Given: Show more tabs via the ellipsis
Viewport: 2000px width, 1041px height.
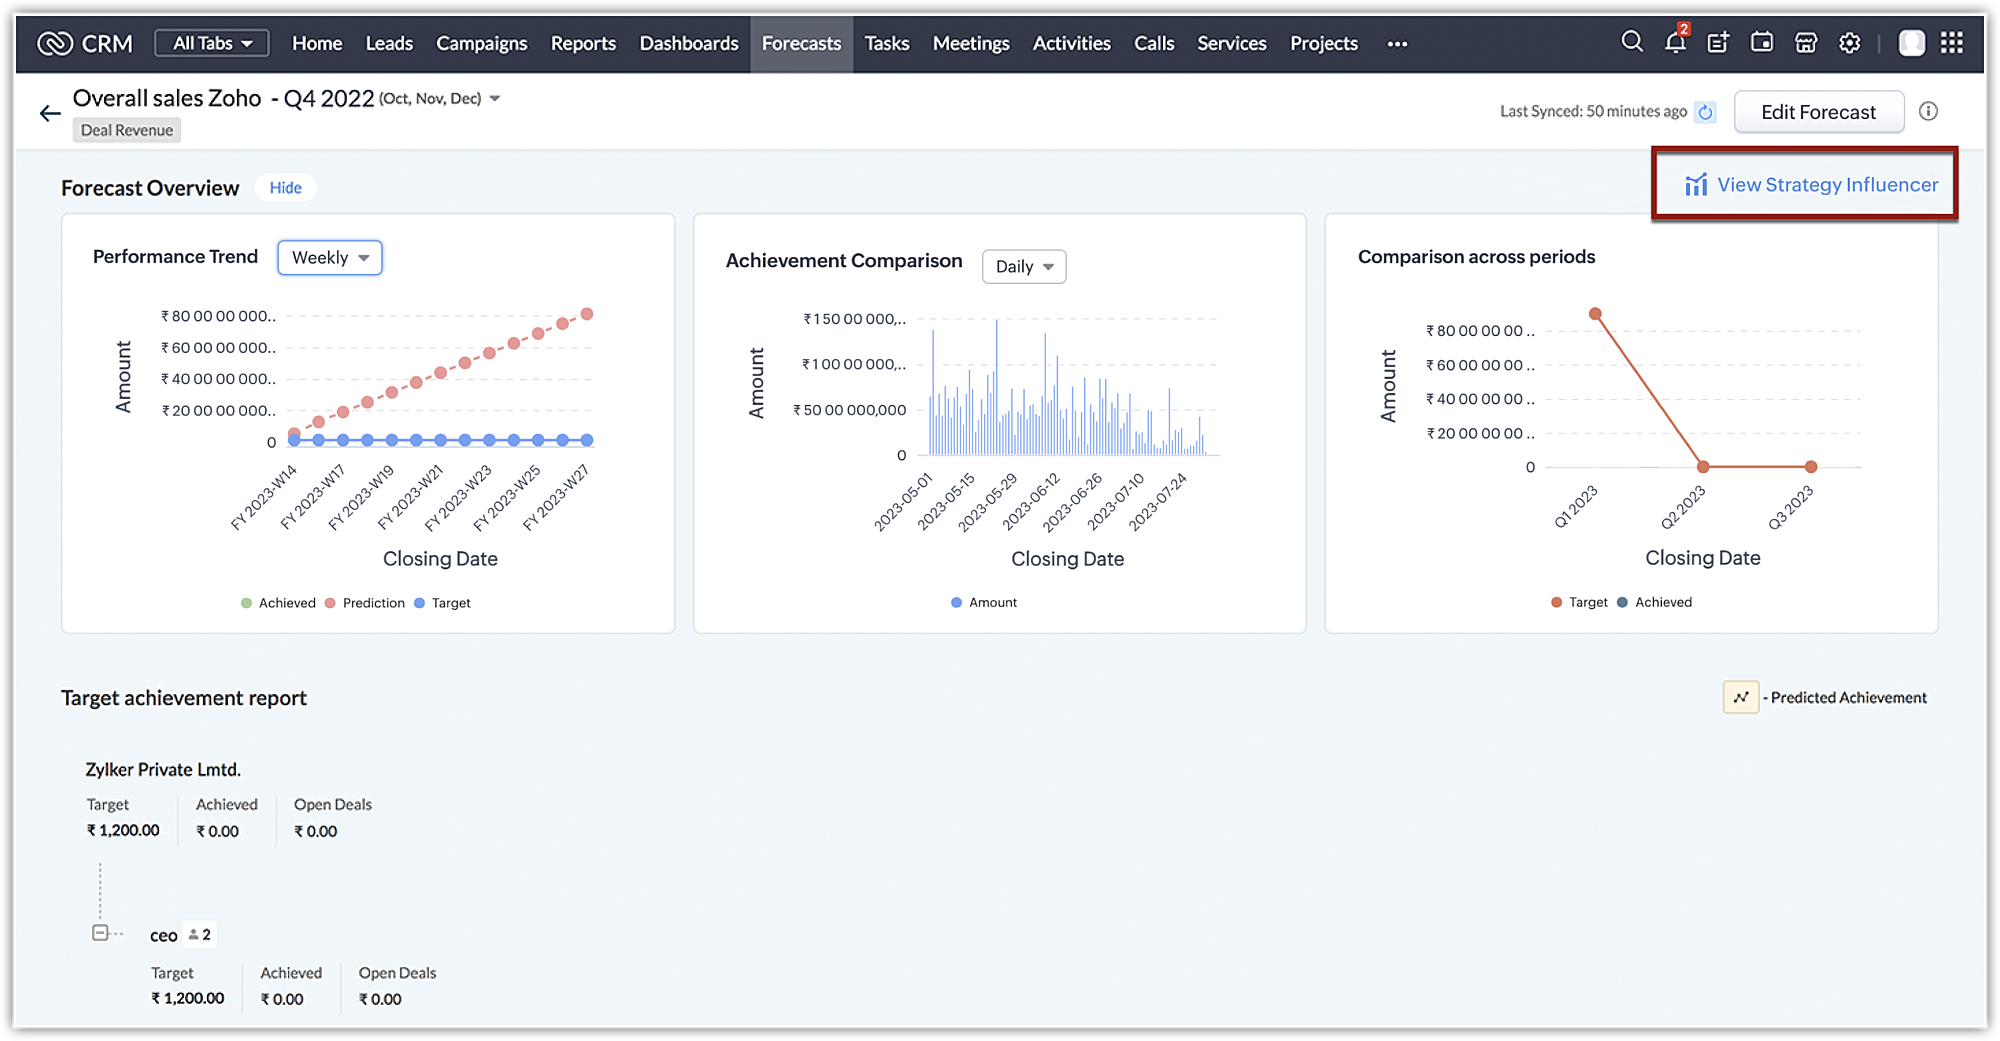Looking at the screenshot, I should (x=1397, y=44).
